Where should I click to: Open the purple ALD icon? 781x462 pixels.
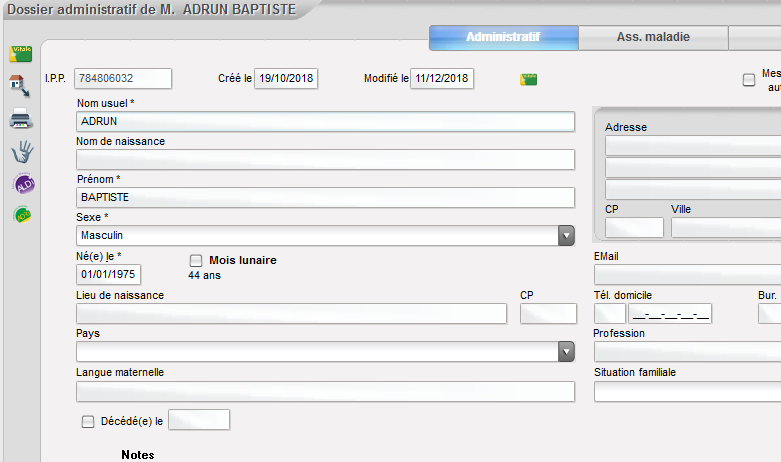point(21,184)
